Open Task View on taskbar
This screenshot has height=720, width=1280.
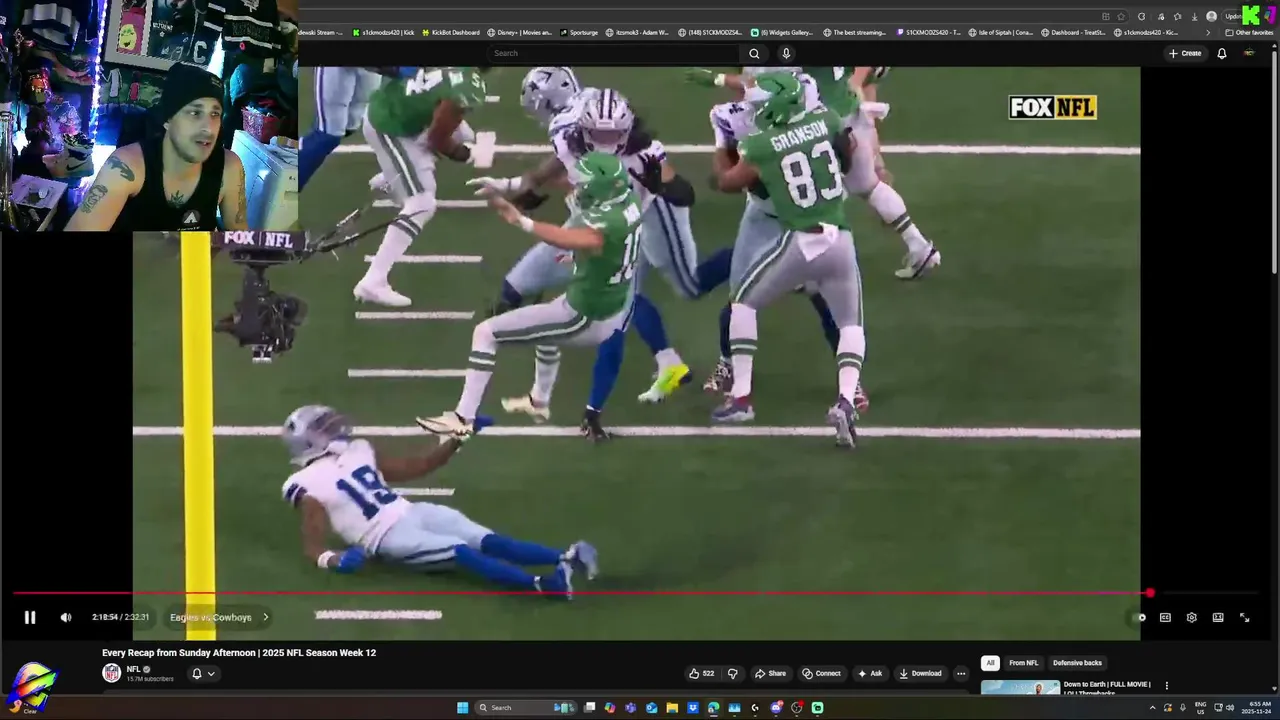[590, 708]
